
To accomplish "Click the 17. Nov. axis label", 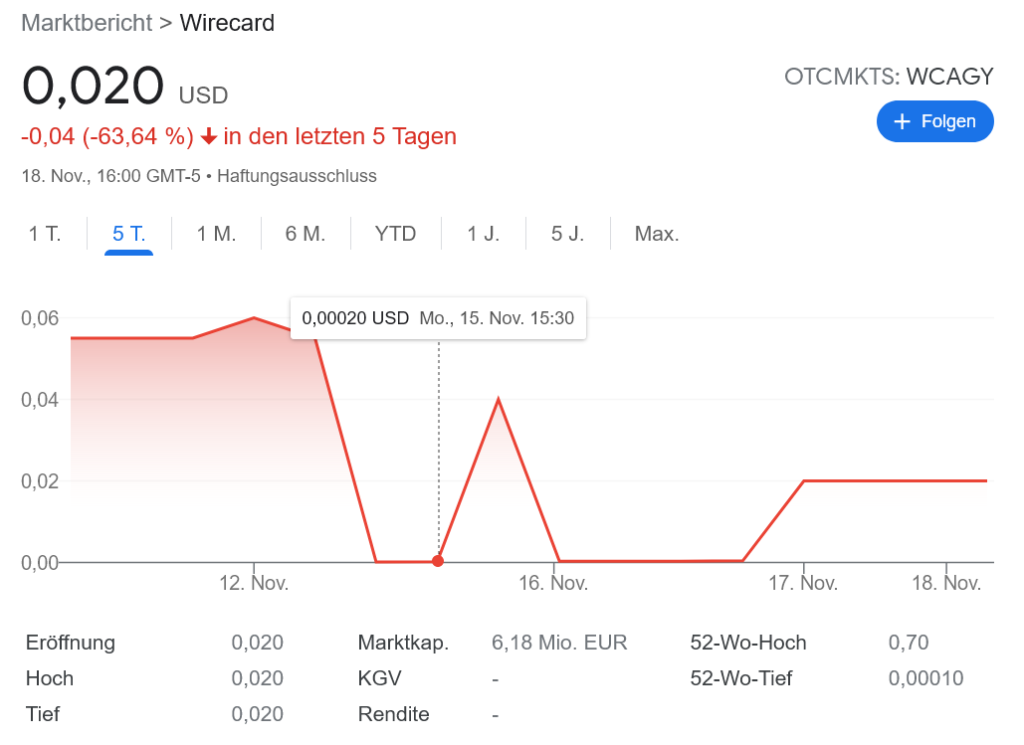I will pos(804,583).
